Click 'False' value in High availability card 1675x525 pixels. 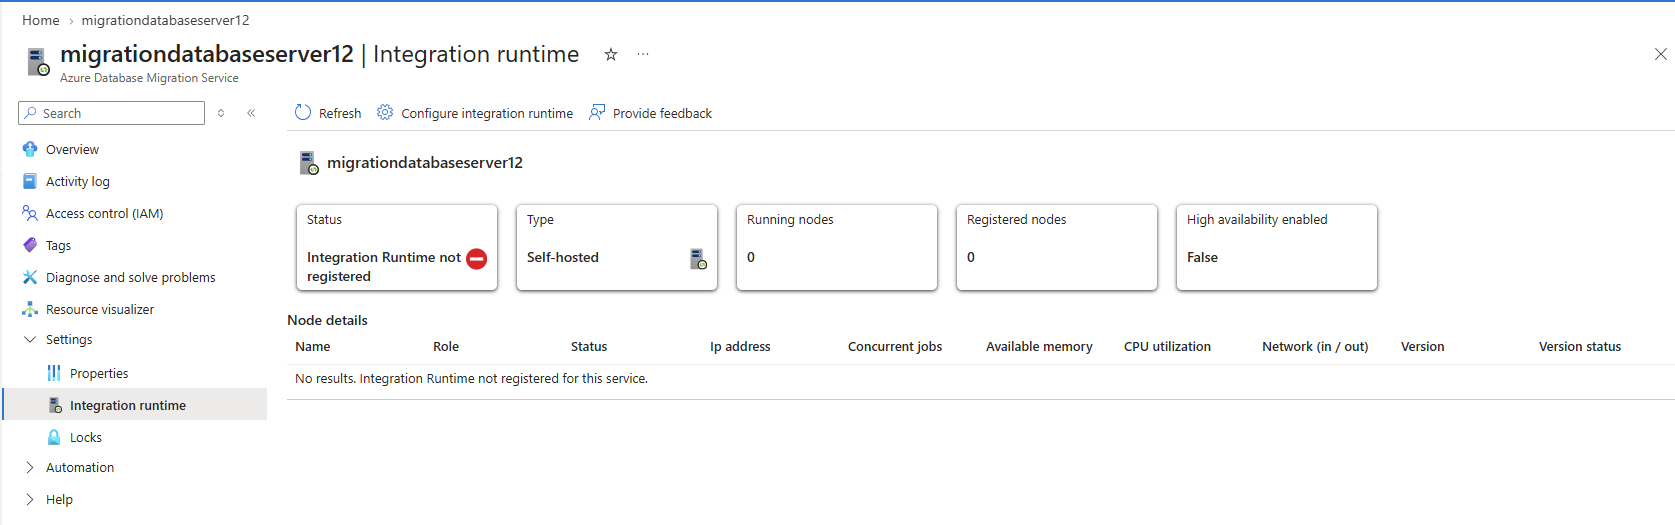click(x=1202, y=257)
